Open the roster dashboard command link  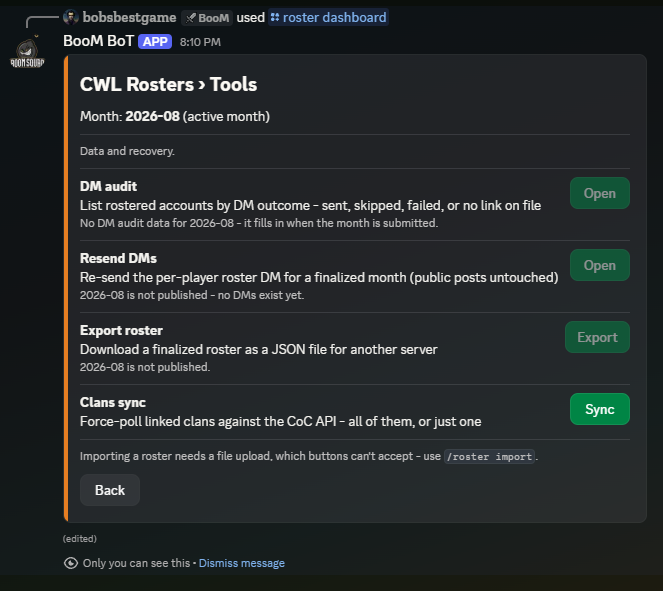[x=328, y=17]
